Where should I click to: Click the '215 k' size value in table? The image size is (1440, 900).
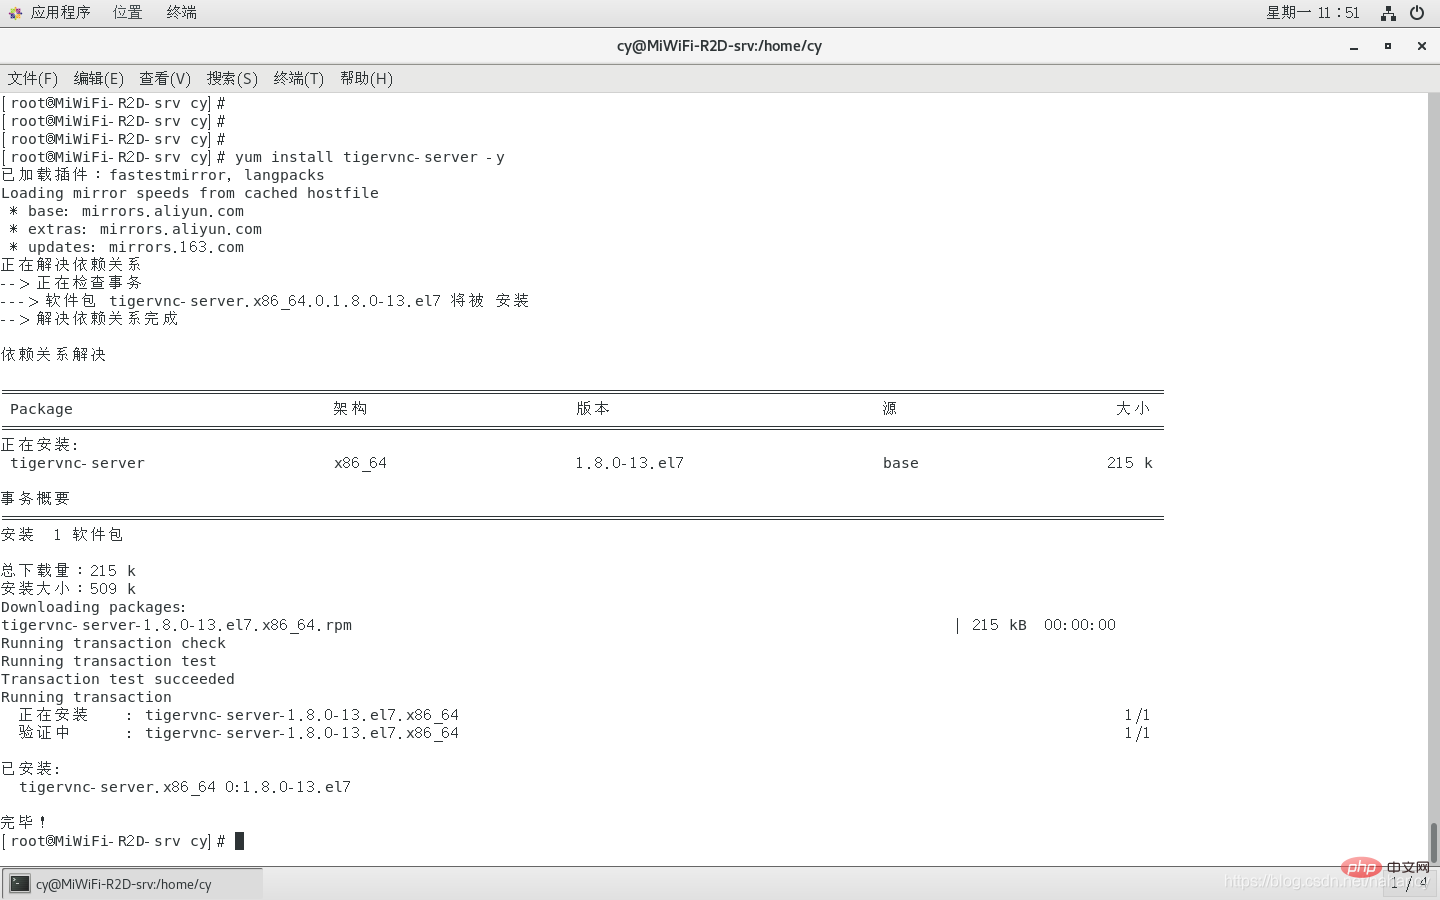click(1130, 463)
